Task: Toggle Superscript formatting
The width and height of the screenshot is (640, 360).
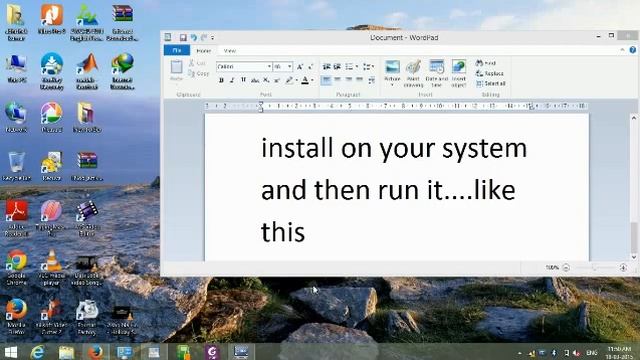Action: pyautogui.click(x=277, y=80)
